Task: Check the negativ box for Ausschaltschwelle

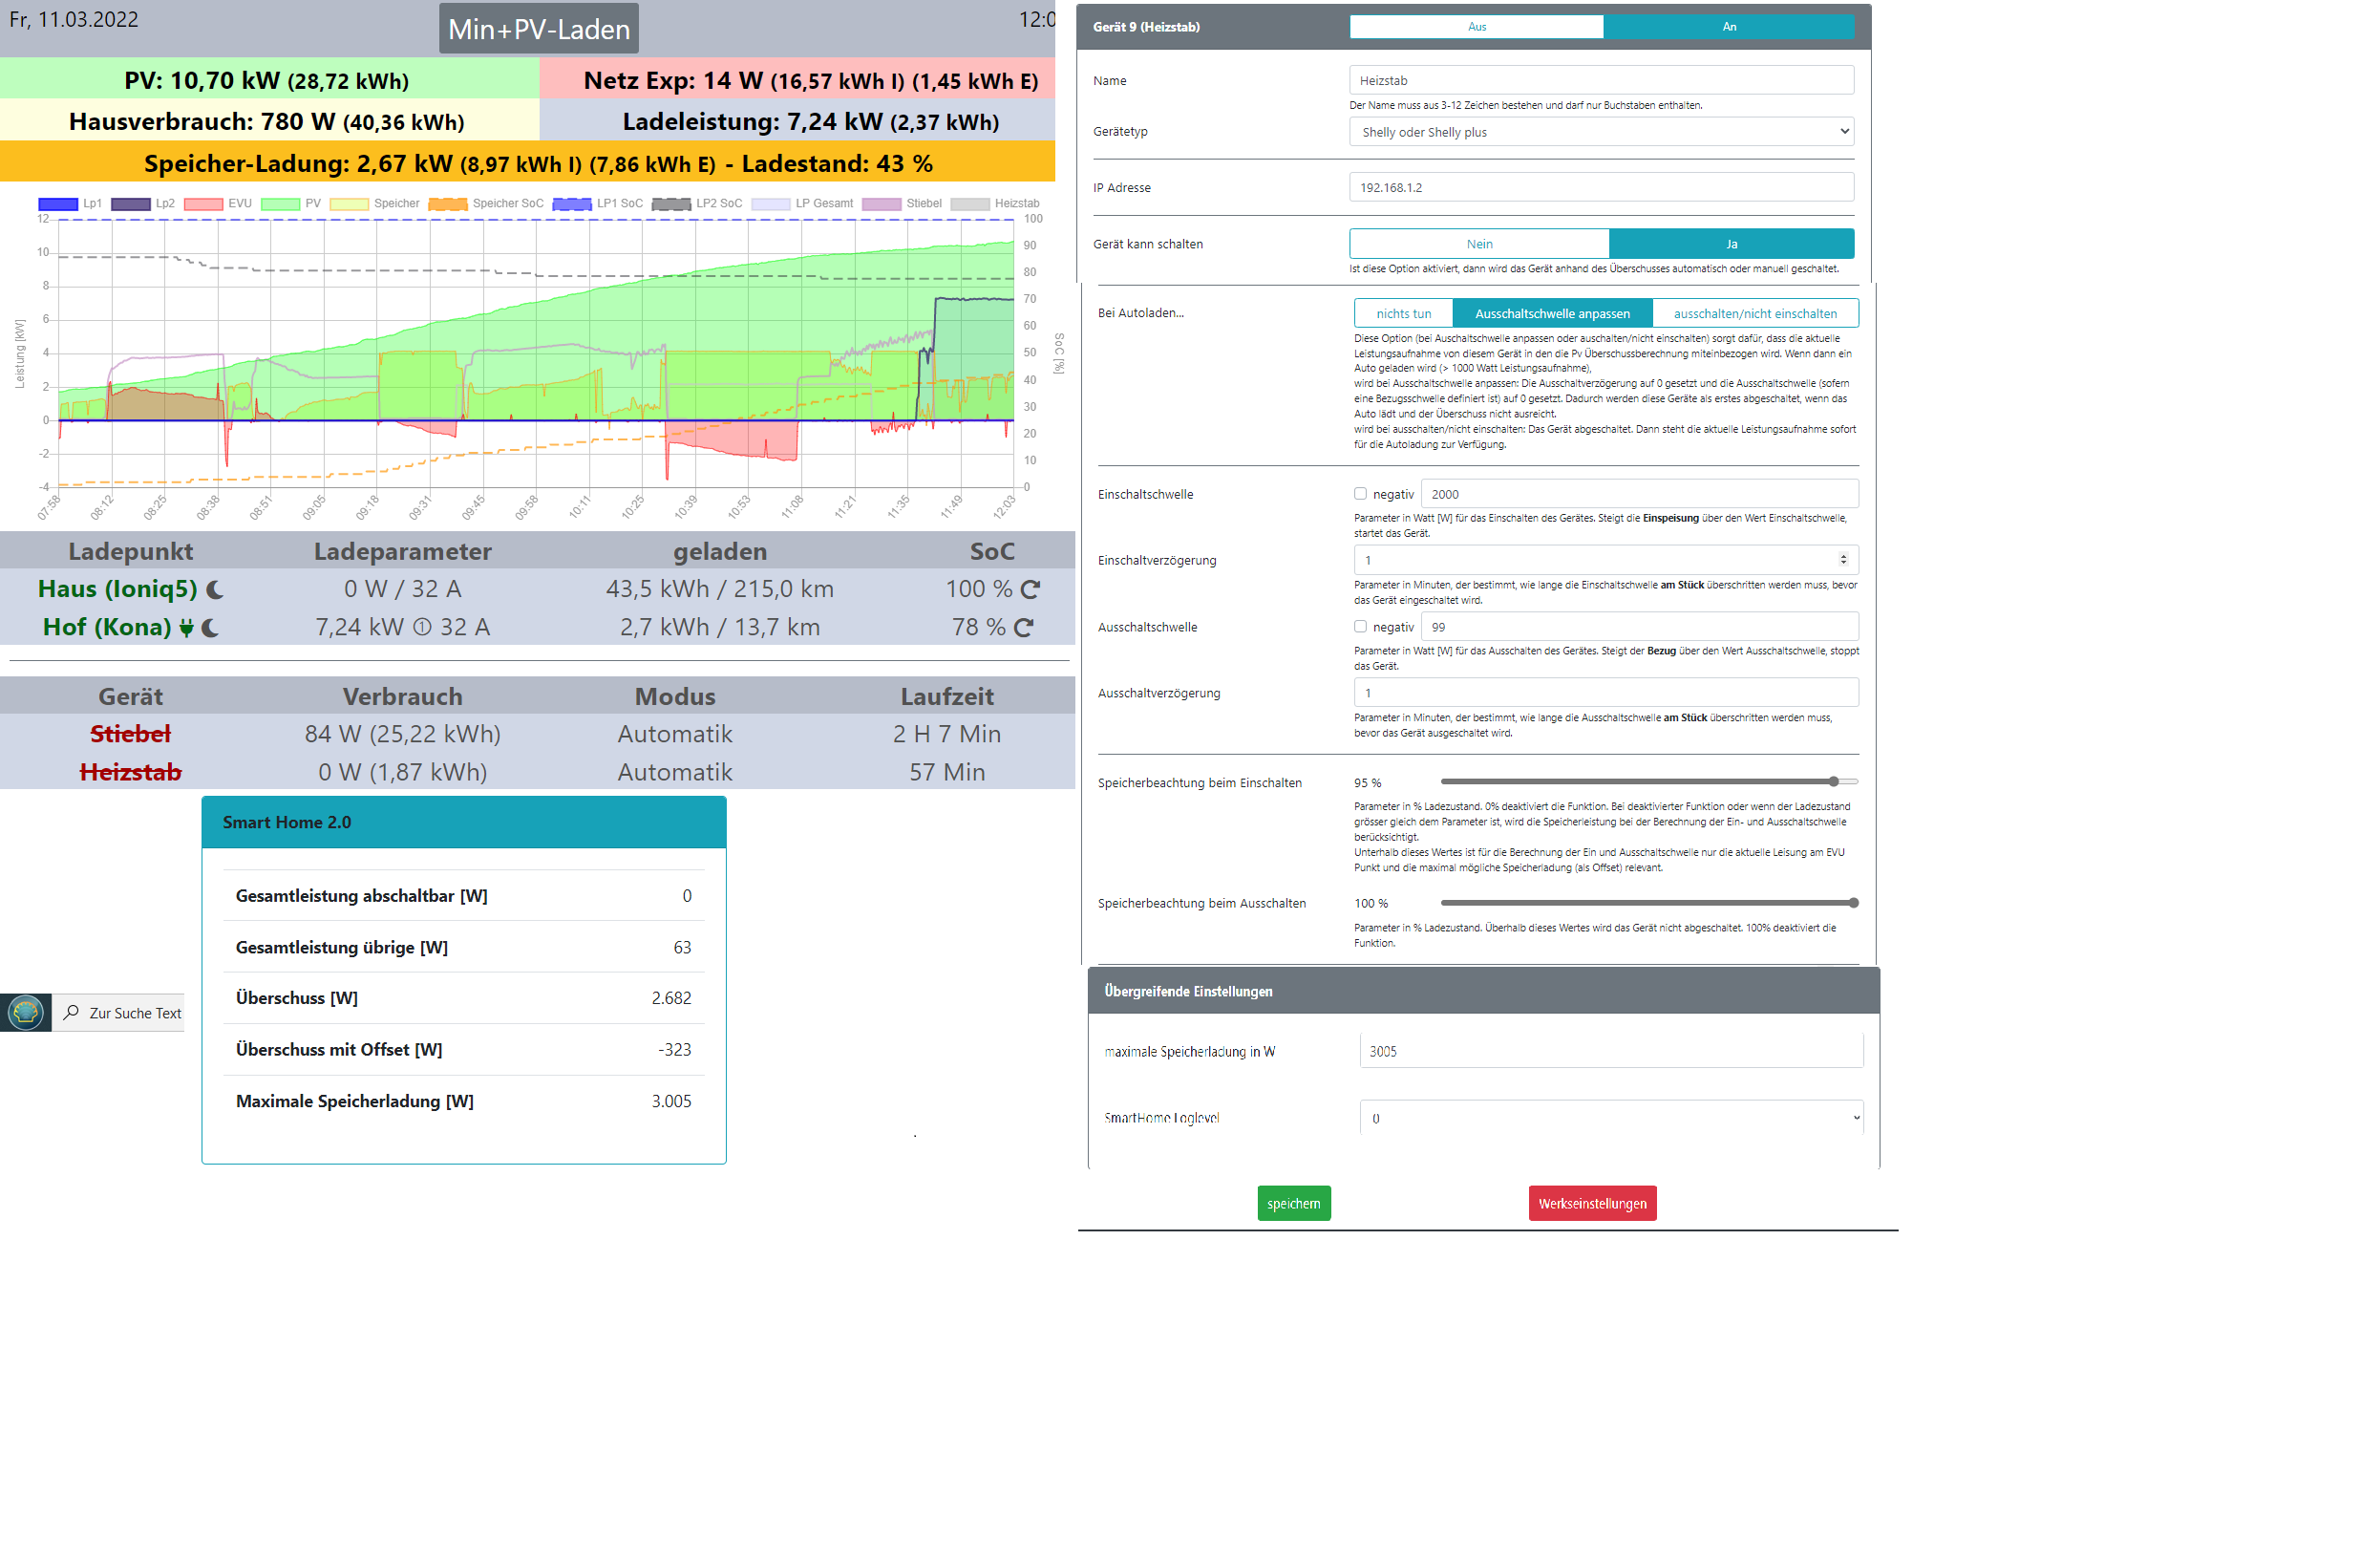Action: click(1360, 627)
